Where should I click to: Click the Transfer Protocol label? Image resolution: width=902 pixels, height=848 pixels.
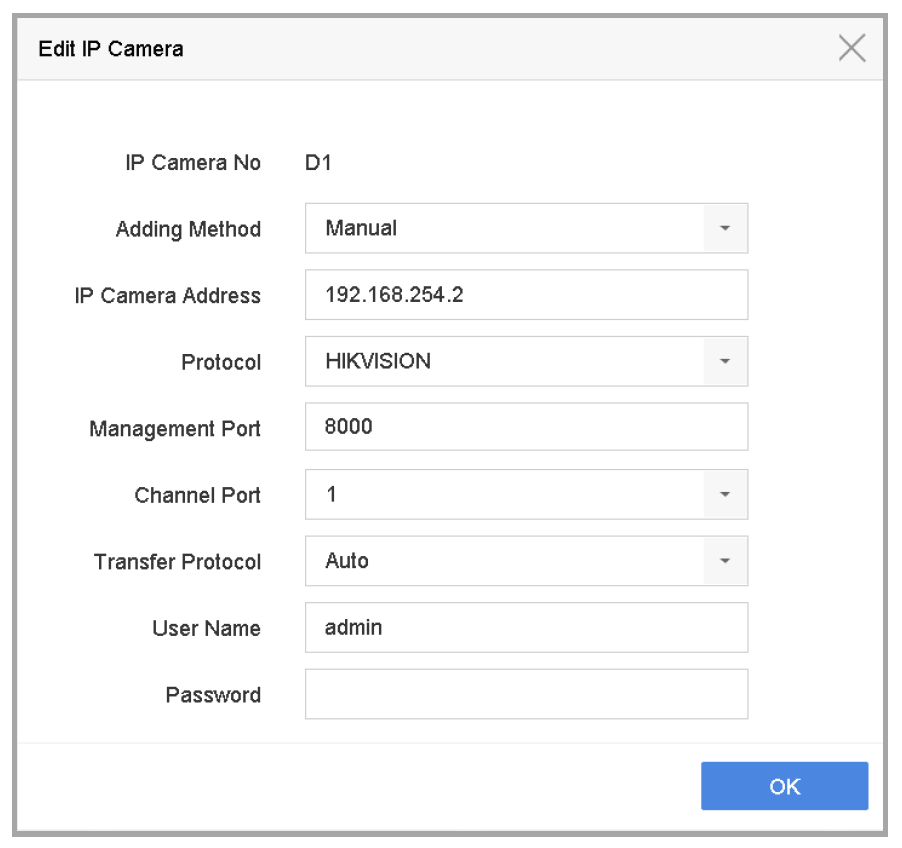(177, 562)
